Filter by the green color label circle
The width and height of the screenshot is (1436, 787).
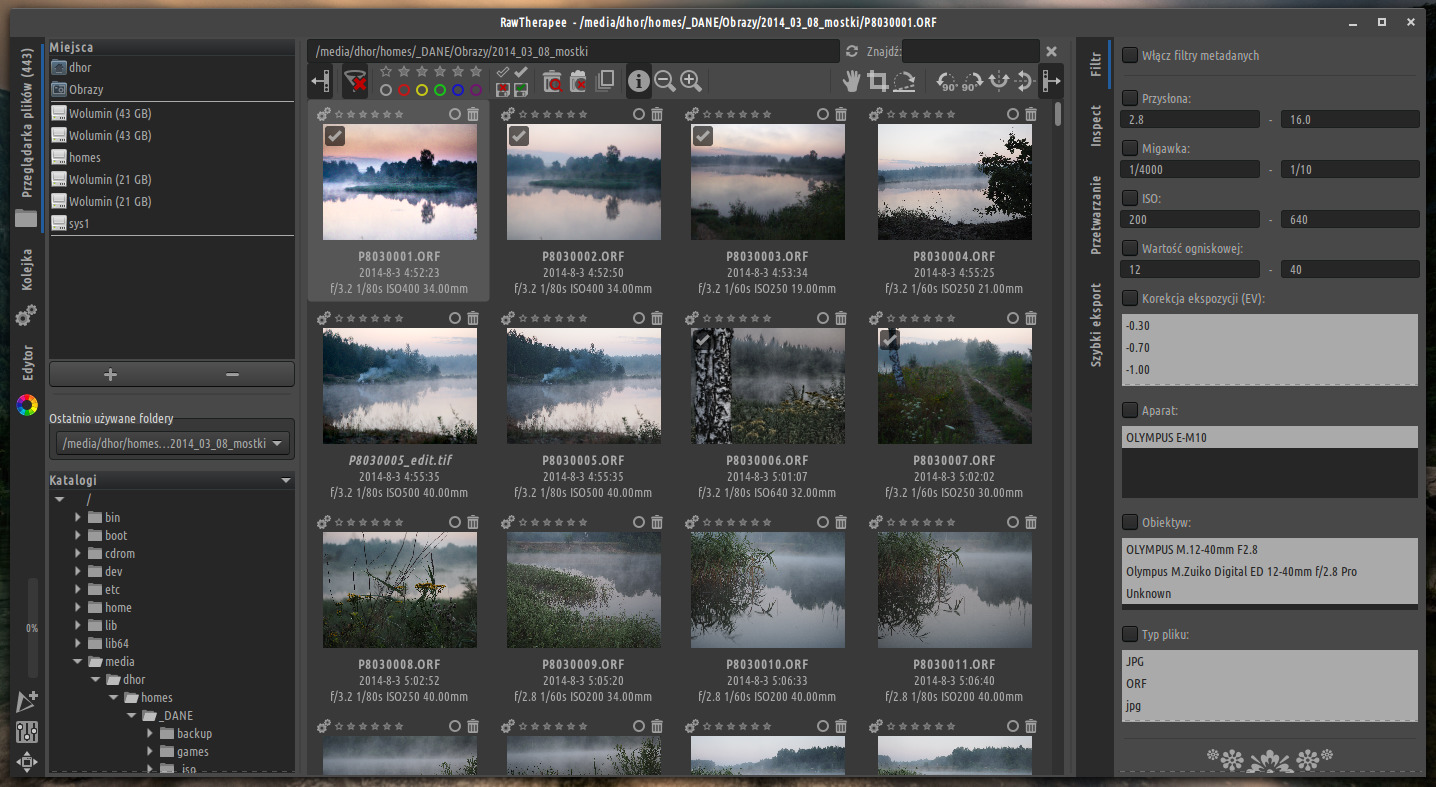pos(440,90)
